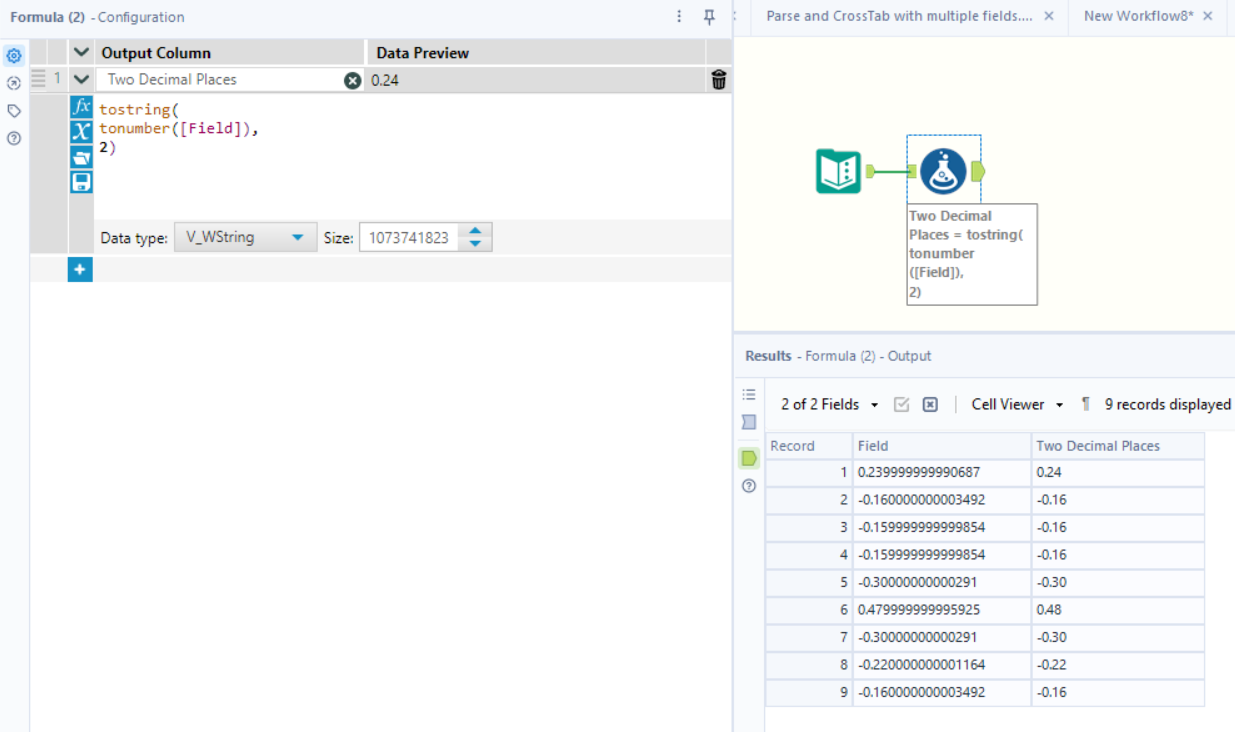Select the green Output anchor in Results panel

pos(749,458)
